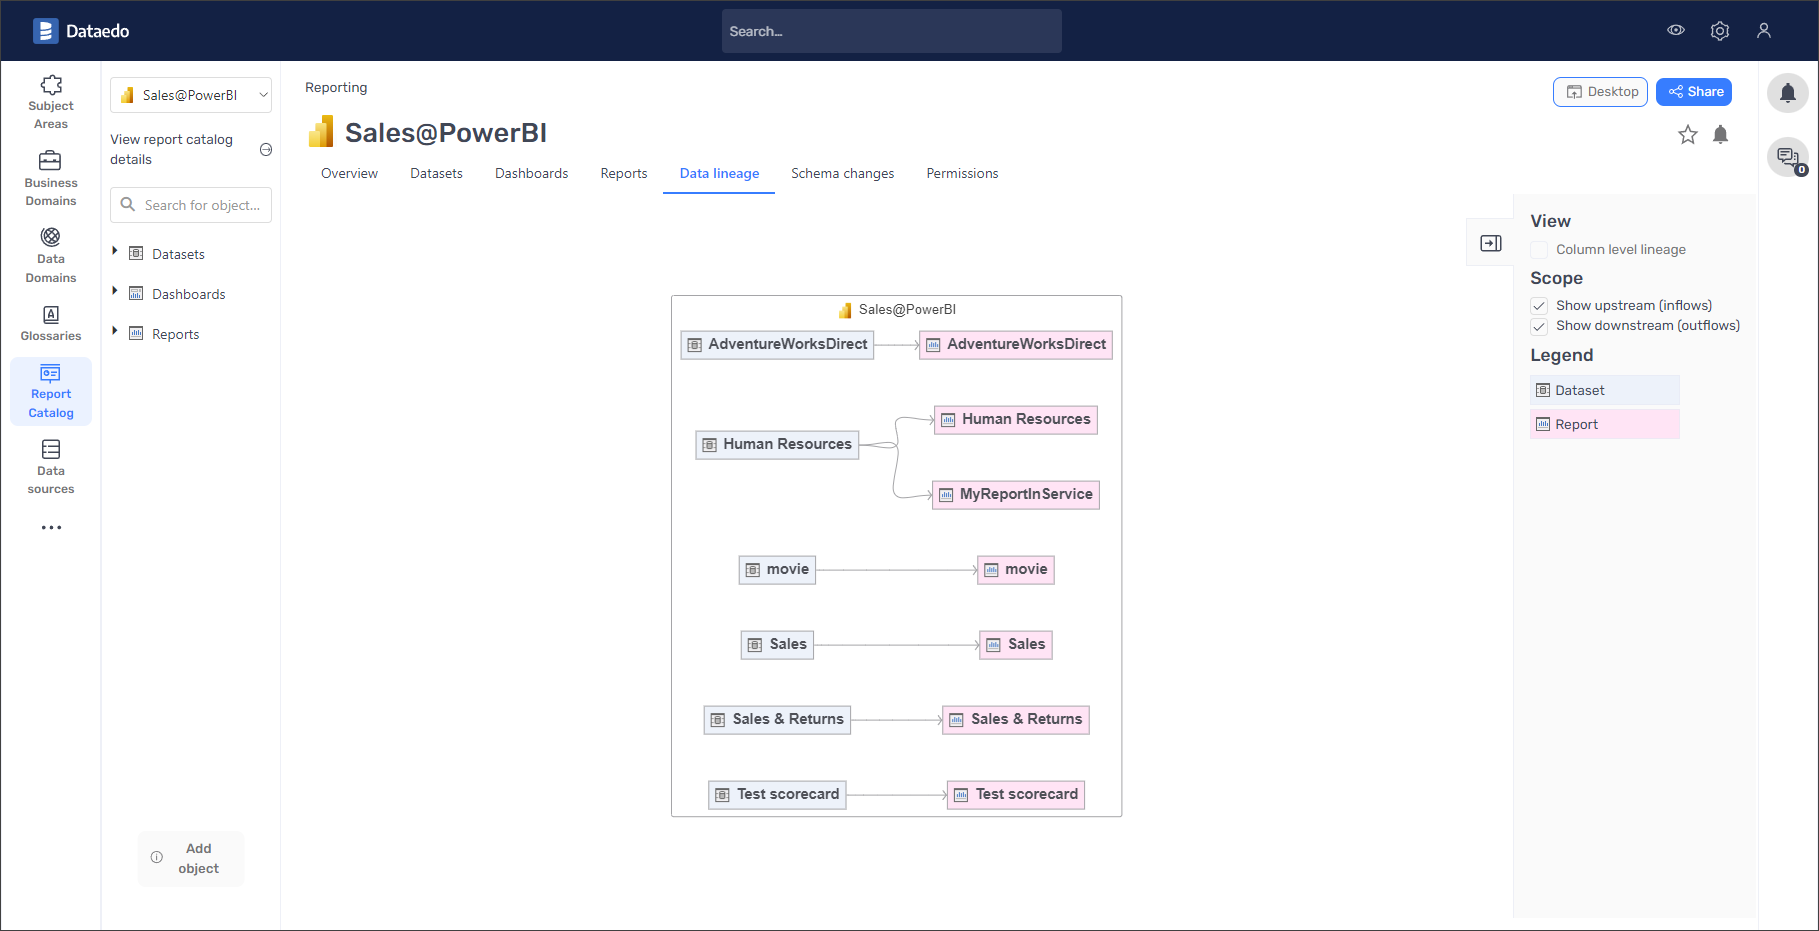Image resolution: width=1819 pixels, height=931 pixels.
Task: Click the Reports icon in tree
Action: click(136, 333)
